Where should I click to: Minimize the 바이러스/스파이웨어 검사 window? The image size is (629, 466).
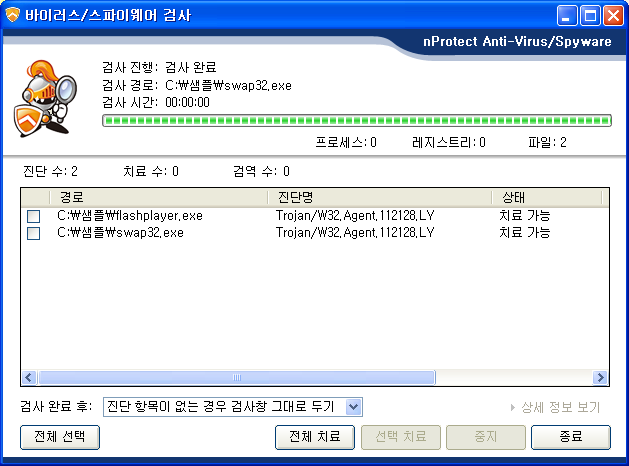click(567, 16)
